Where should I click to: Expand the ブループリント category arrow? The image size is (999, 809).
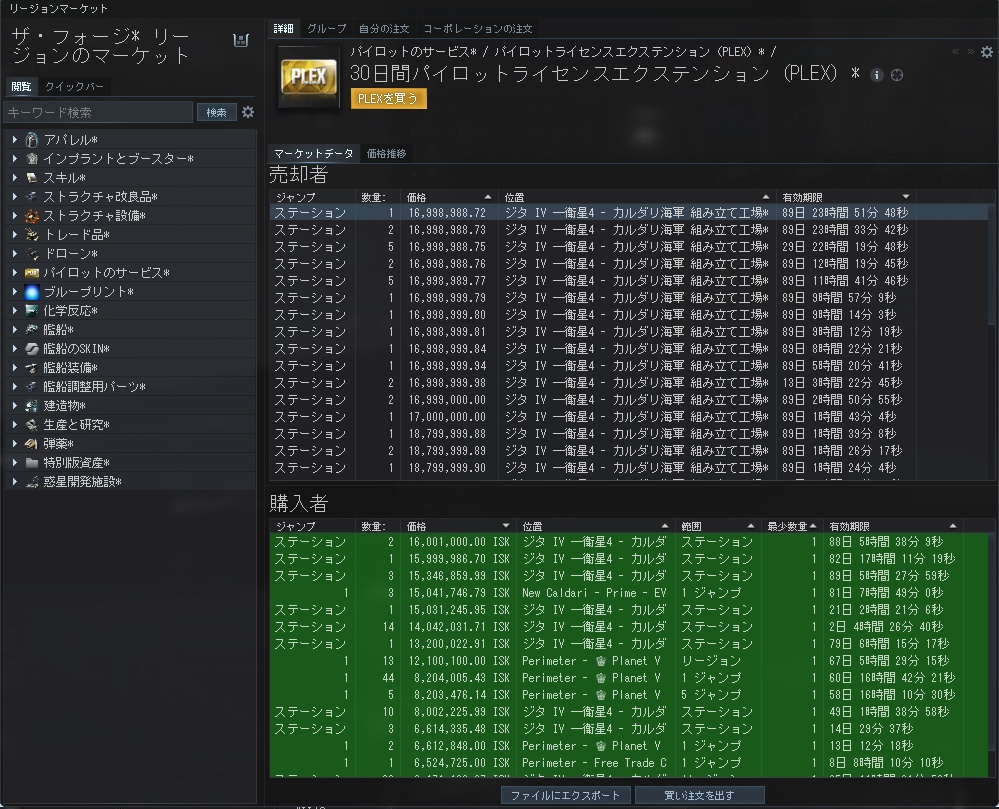point(15,292)
